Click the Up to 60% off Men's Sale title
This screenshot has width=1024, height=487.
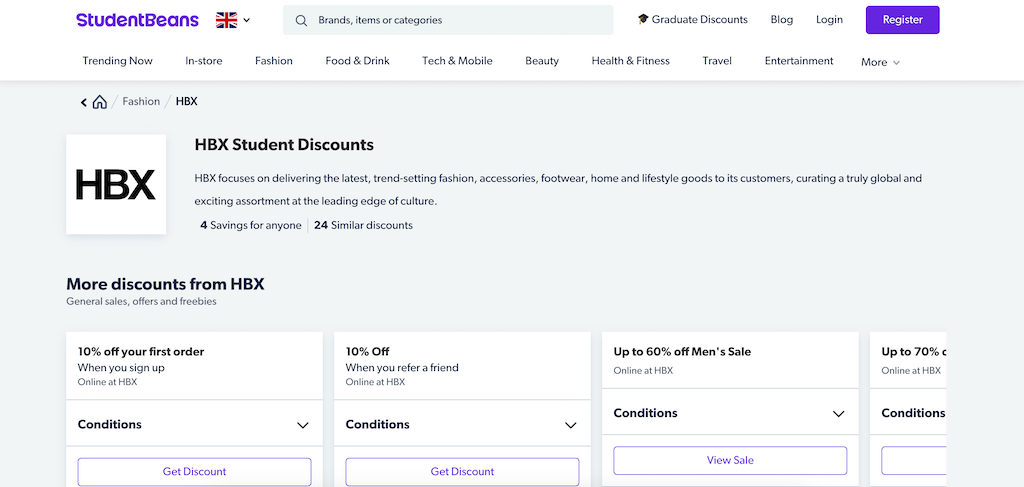[682, 351]
